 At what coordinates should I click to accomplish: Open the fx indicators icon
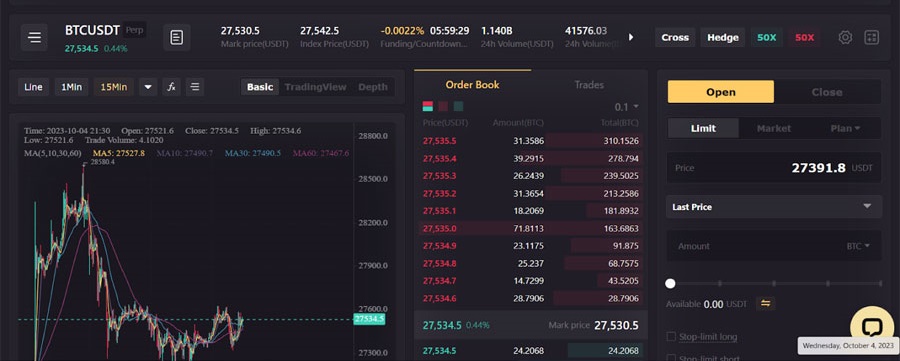(x=171, y=87)
